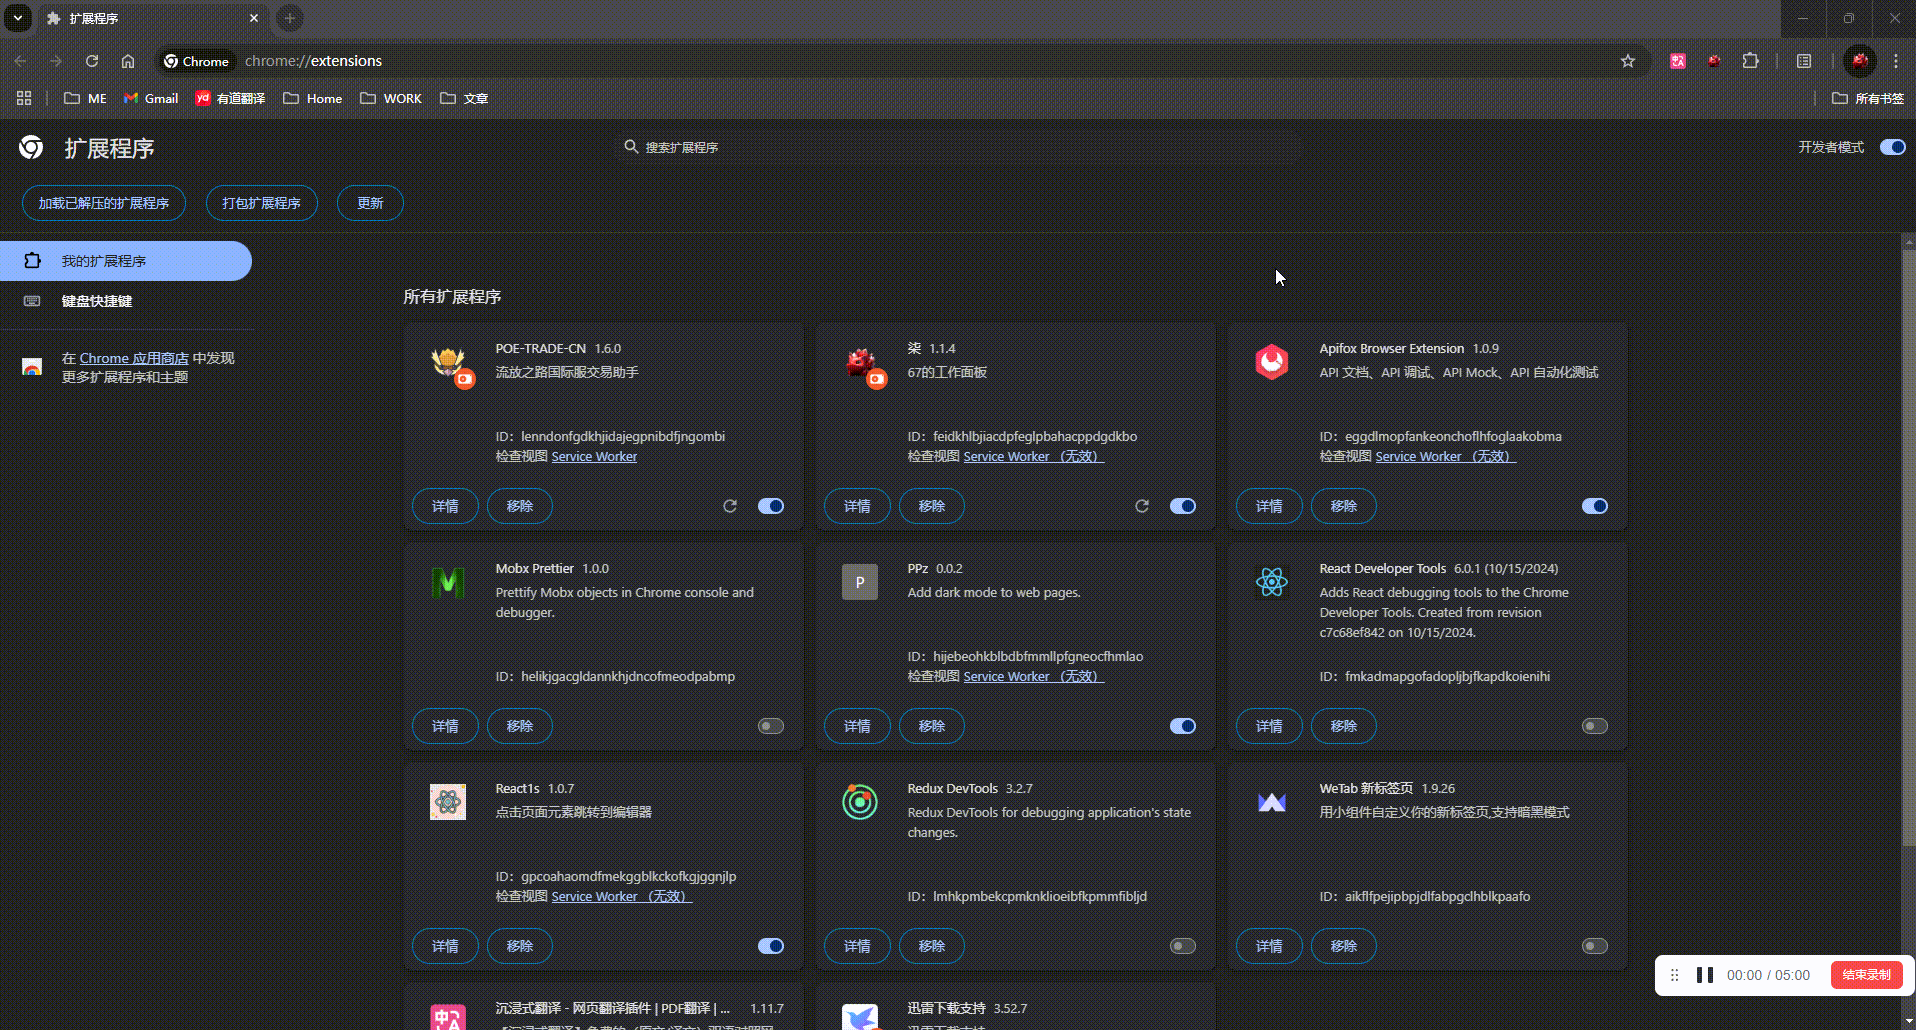Reload the 柒 extension
Viewport: 1916px width, 1030px height.
pos(1142,506)
